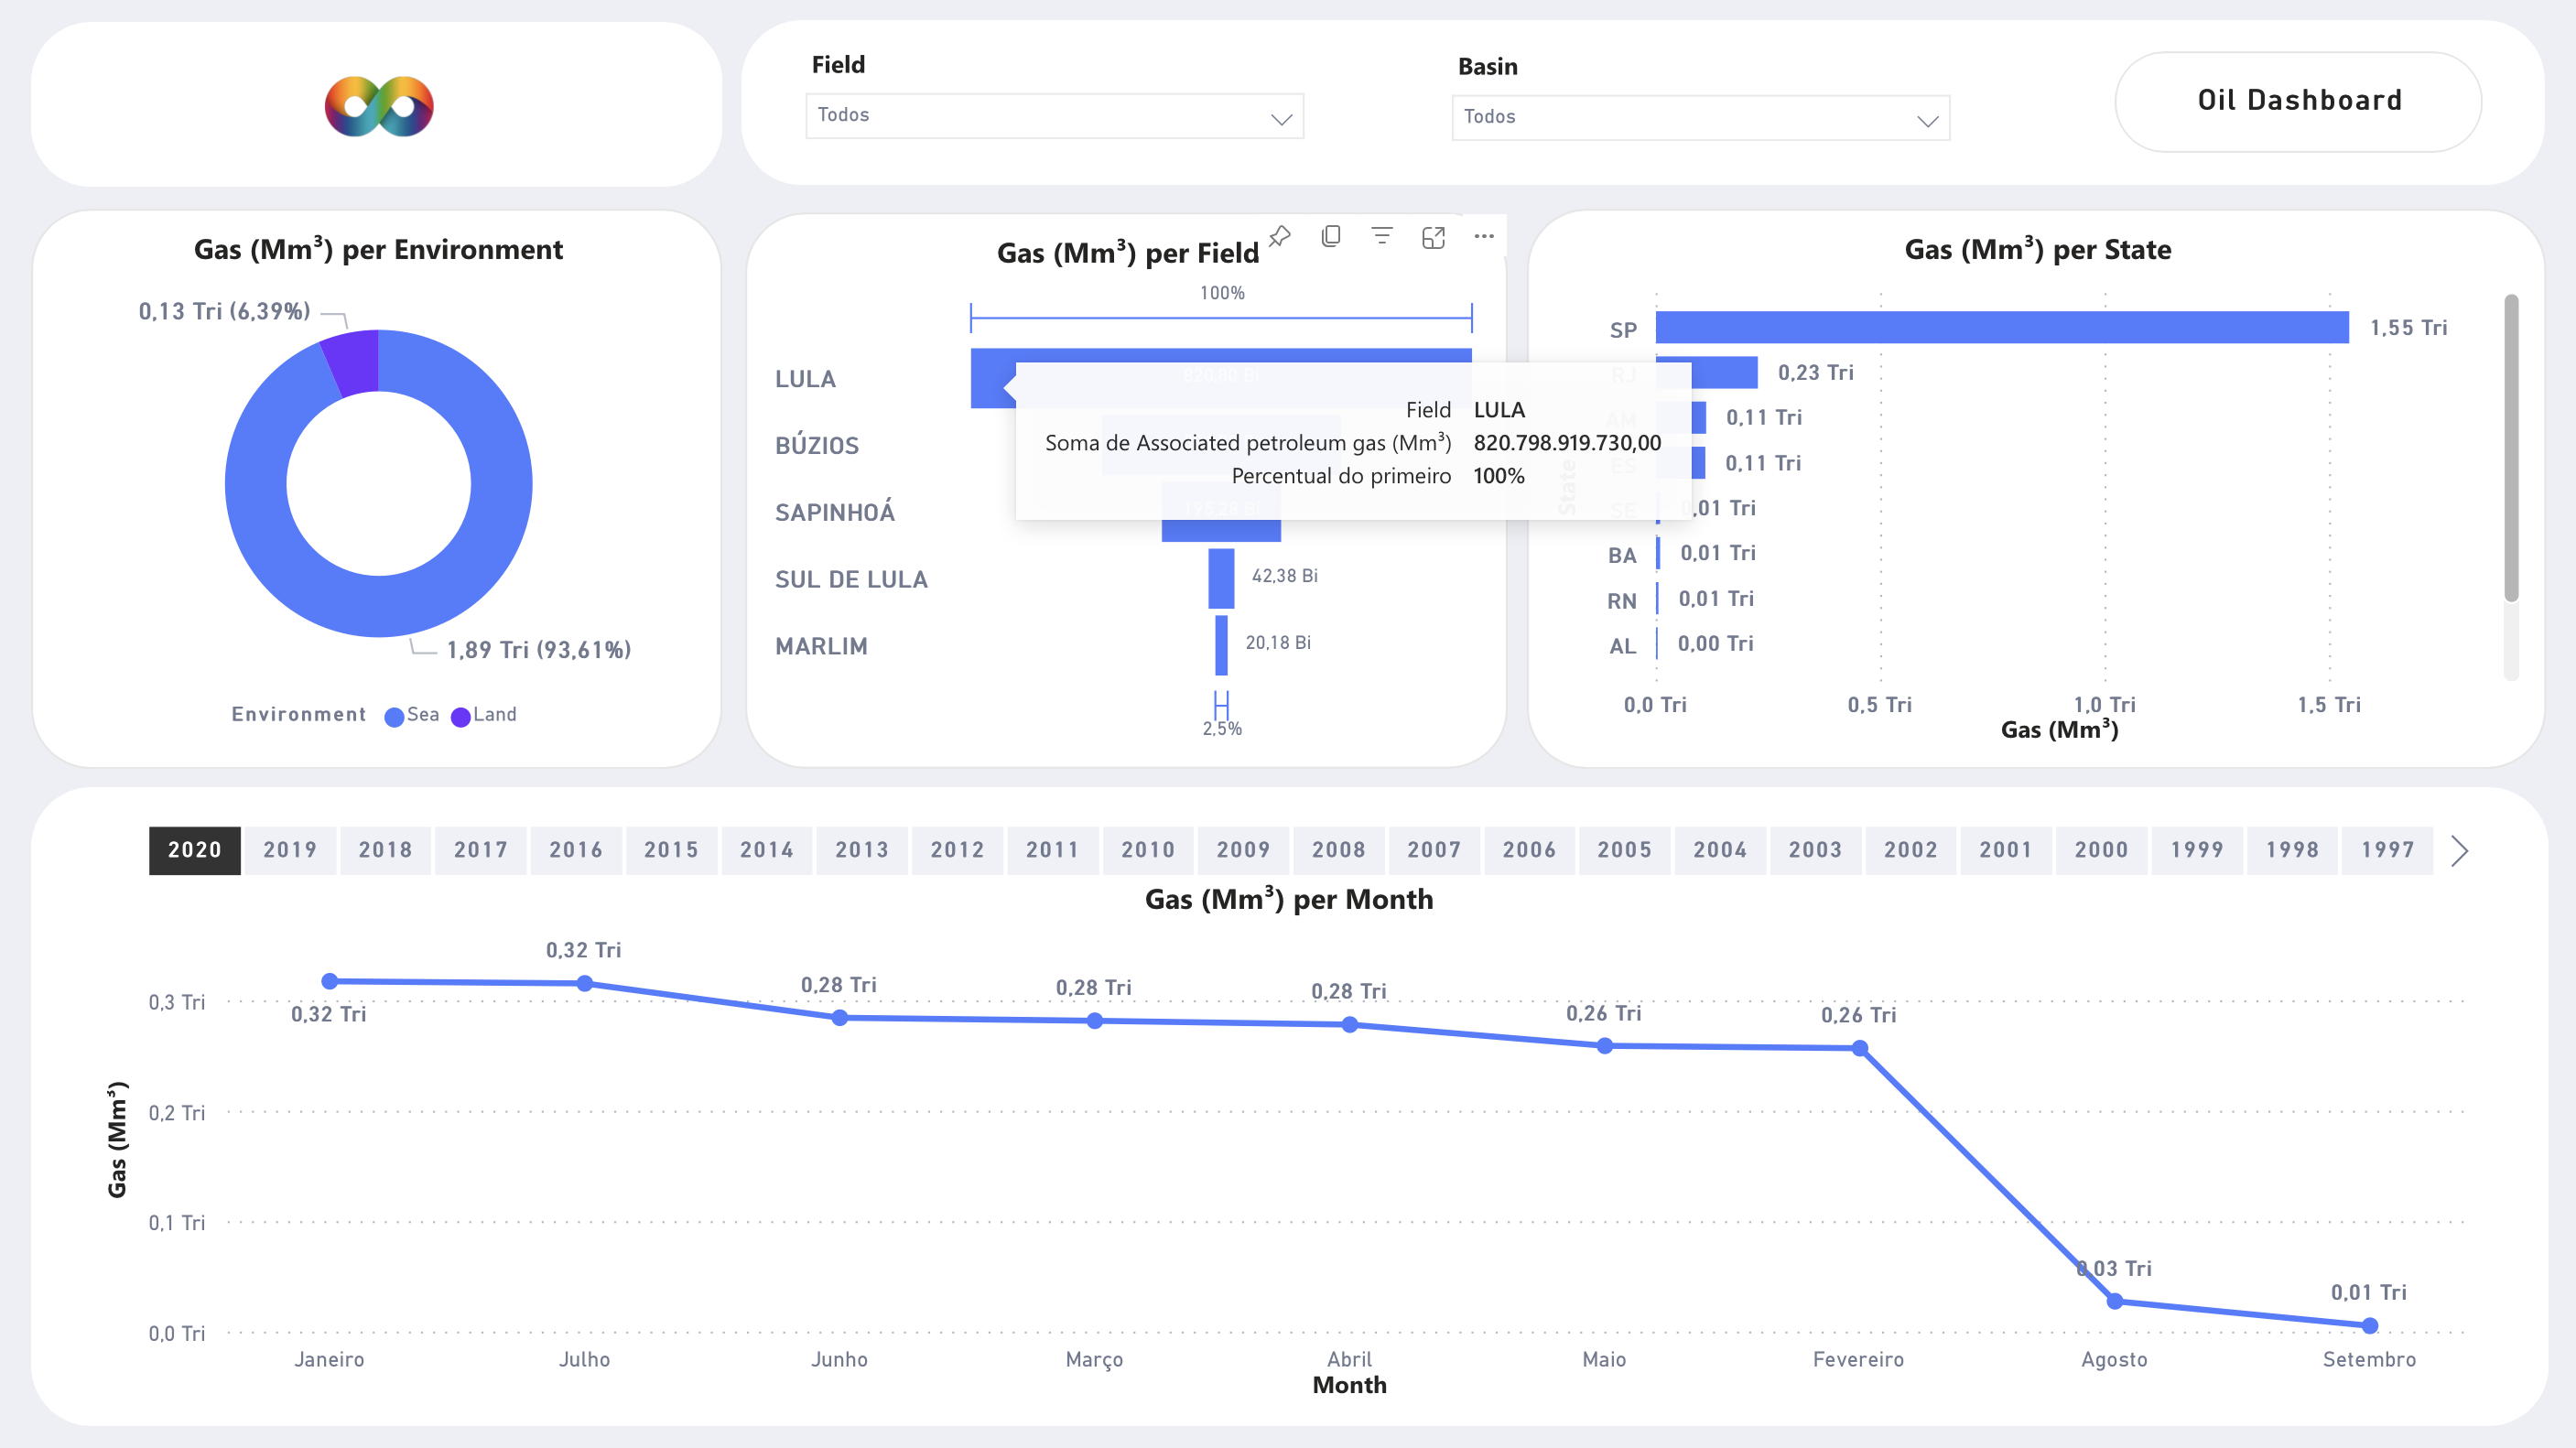Open the Oil Dashboard button
The height and width of the screenshot is (1448, 2576).
[2298, 101]
